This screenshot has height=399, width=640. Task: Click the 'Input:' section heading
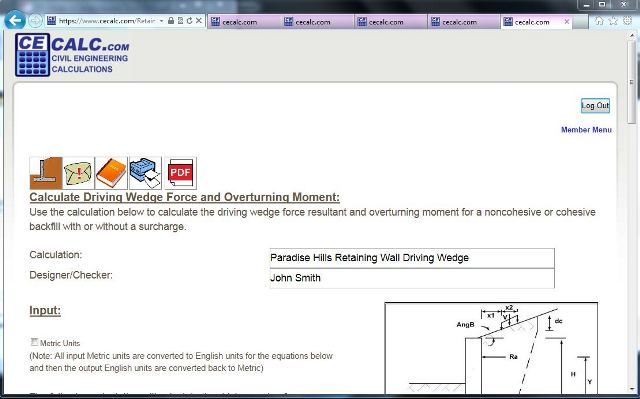tap(45, 310)
